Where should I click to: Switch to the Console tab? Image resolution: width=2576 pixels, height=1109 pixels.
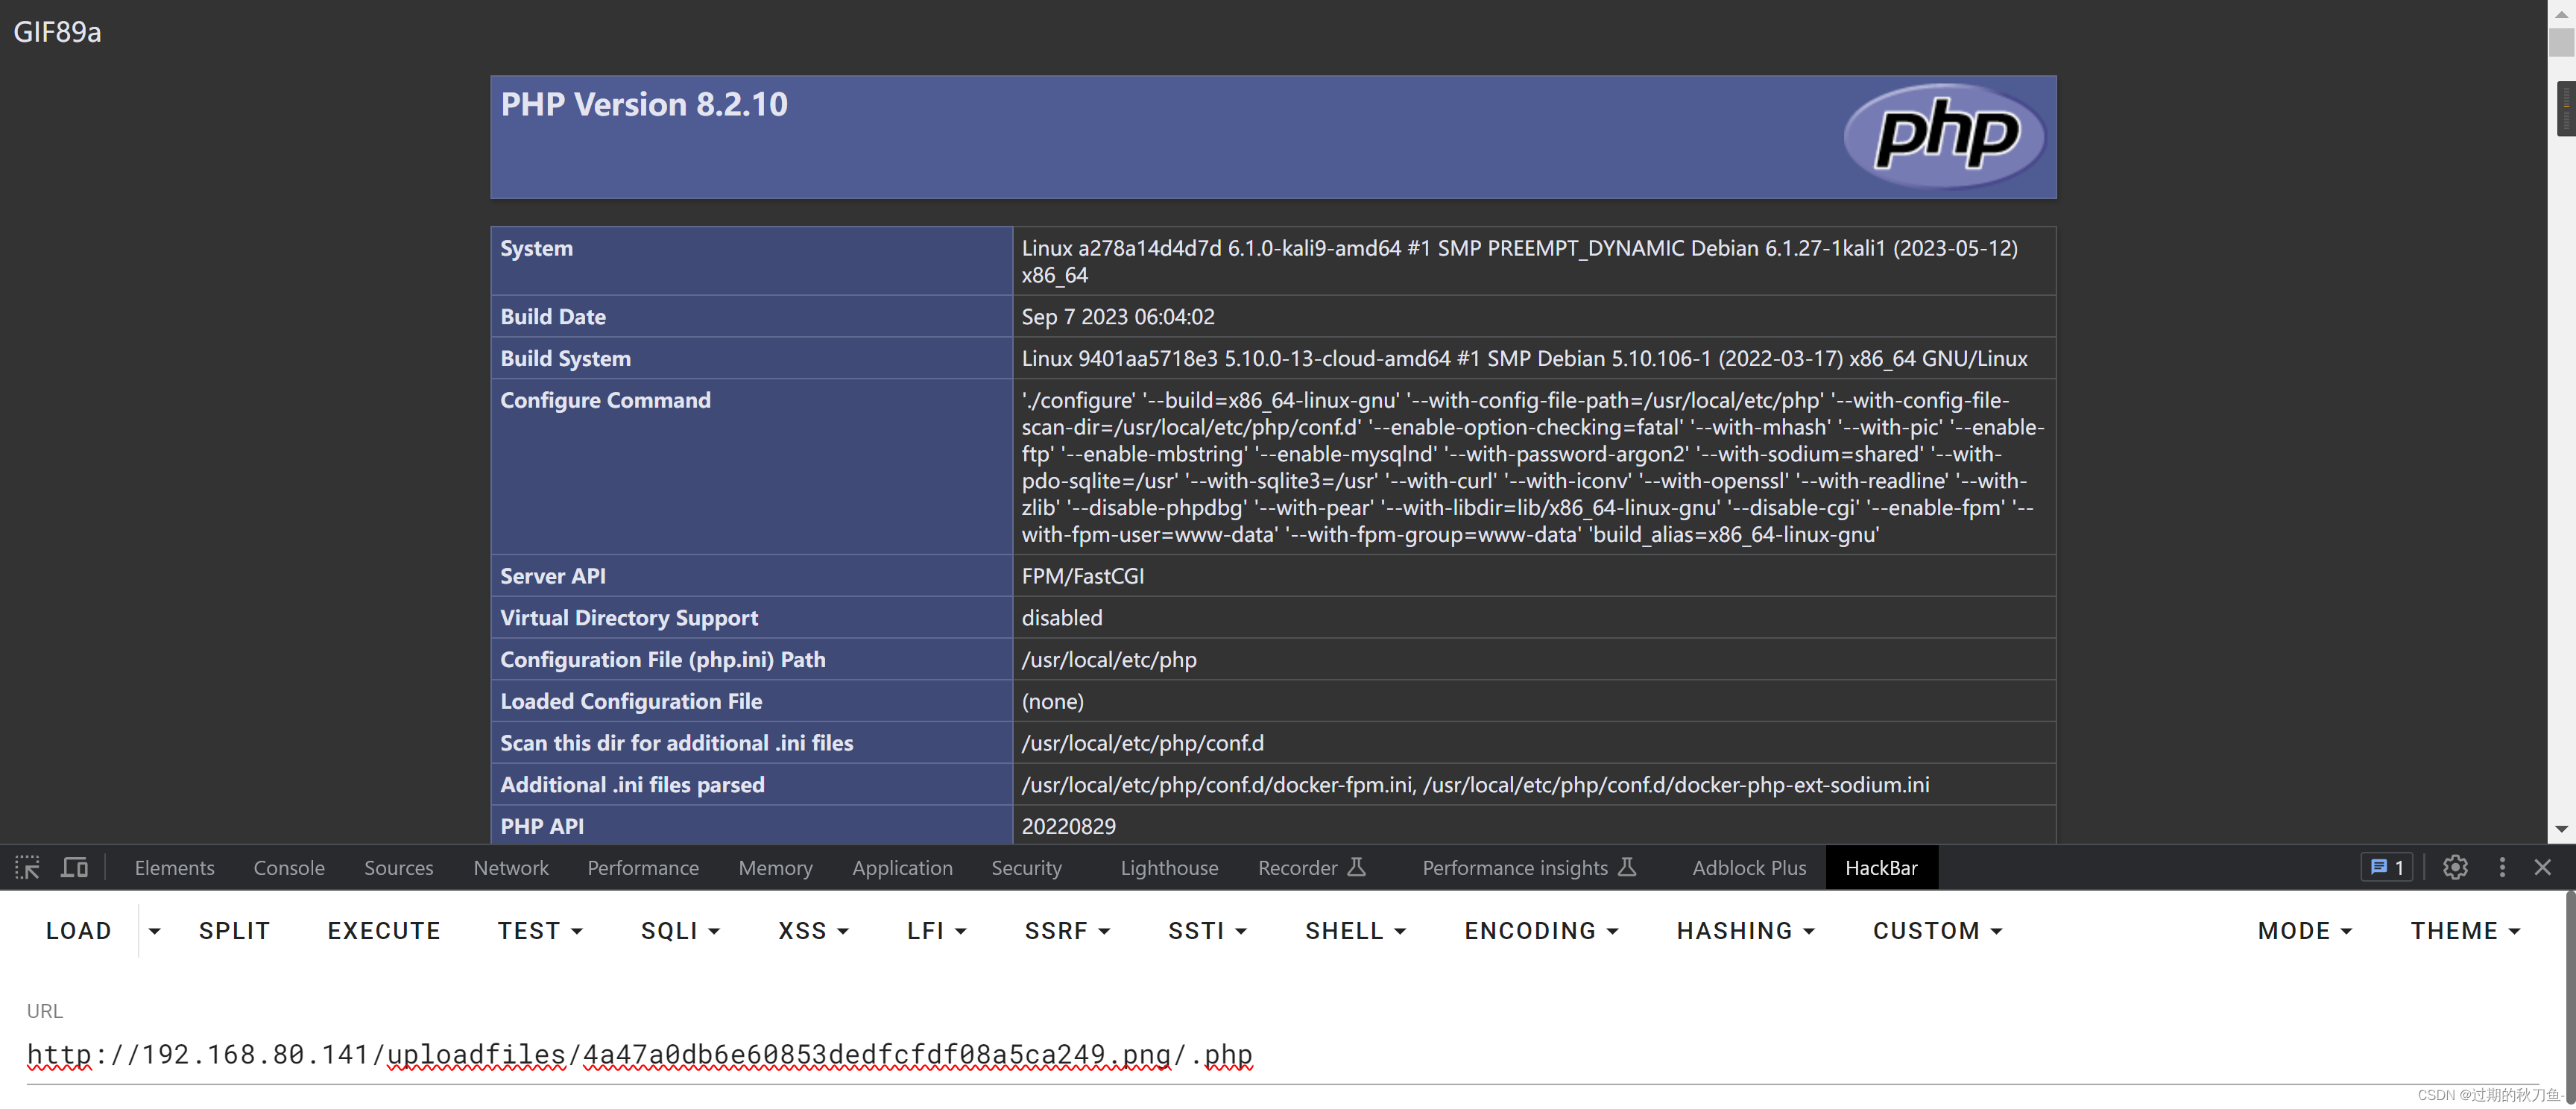pos(288,866)
